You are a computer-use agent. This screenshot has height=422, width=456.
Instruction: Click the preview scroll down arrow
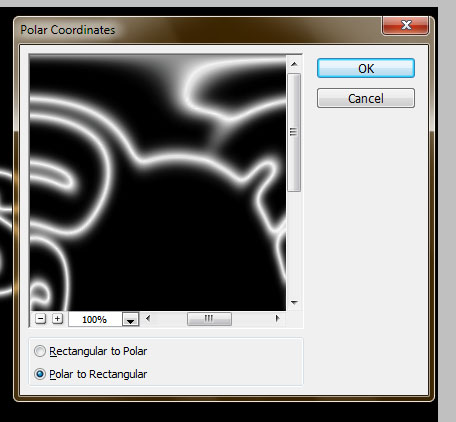294,303
